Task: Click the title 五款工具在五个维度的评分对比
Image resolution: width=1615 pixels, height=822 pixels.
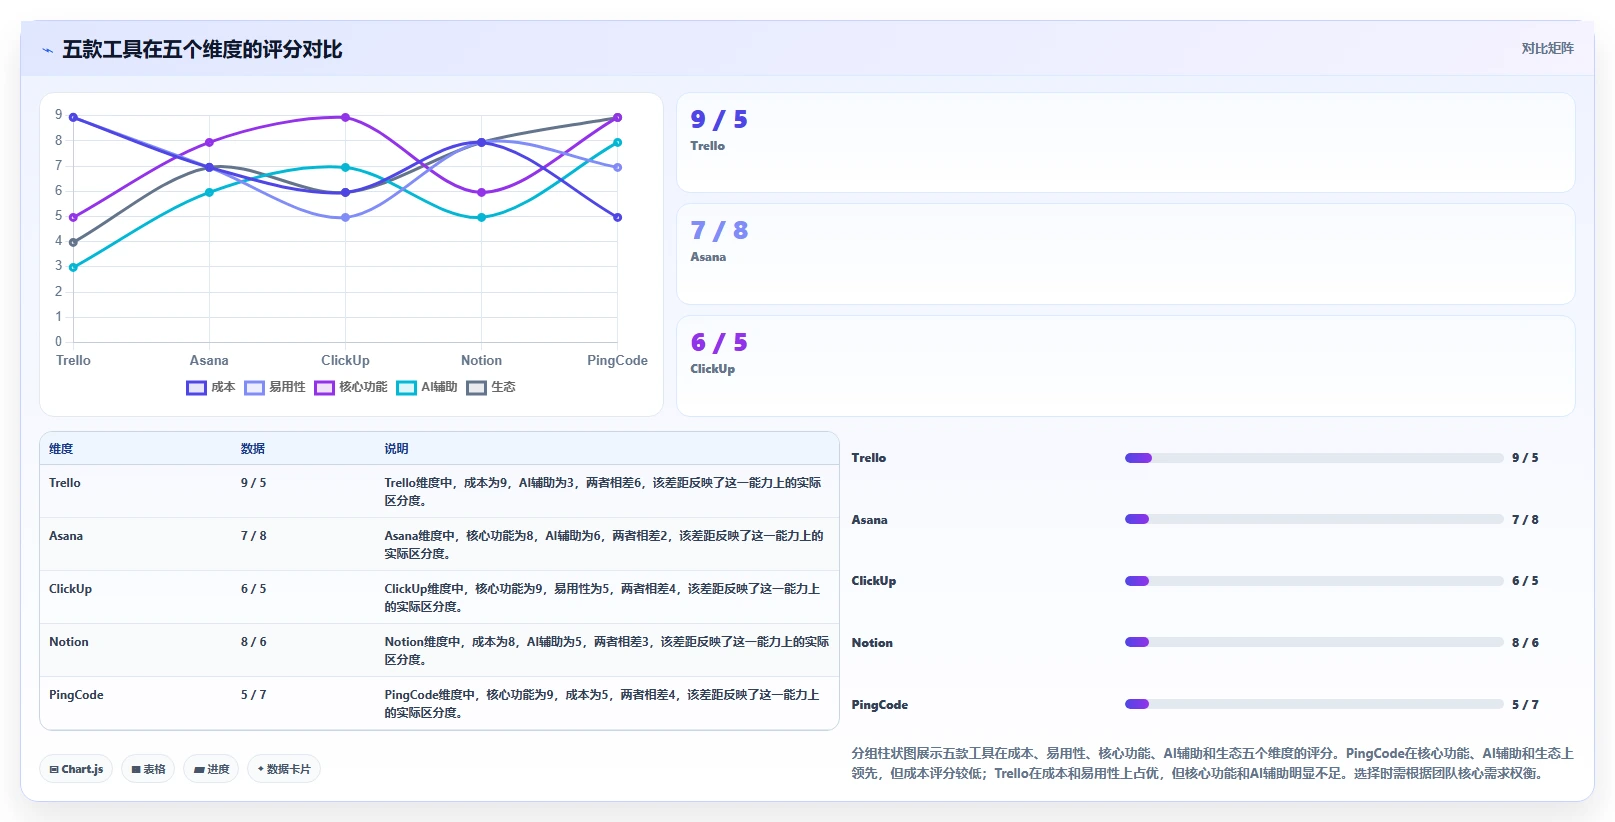Action: coord(202,50)
